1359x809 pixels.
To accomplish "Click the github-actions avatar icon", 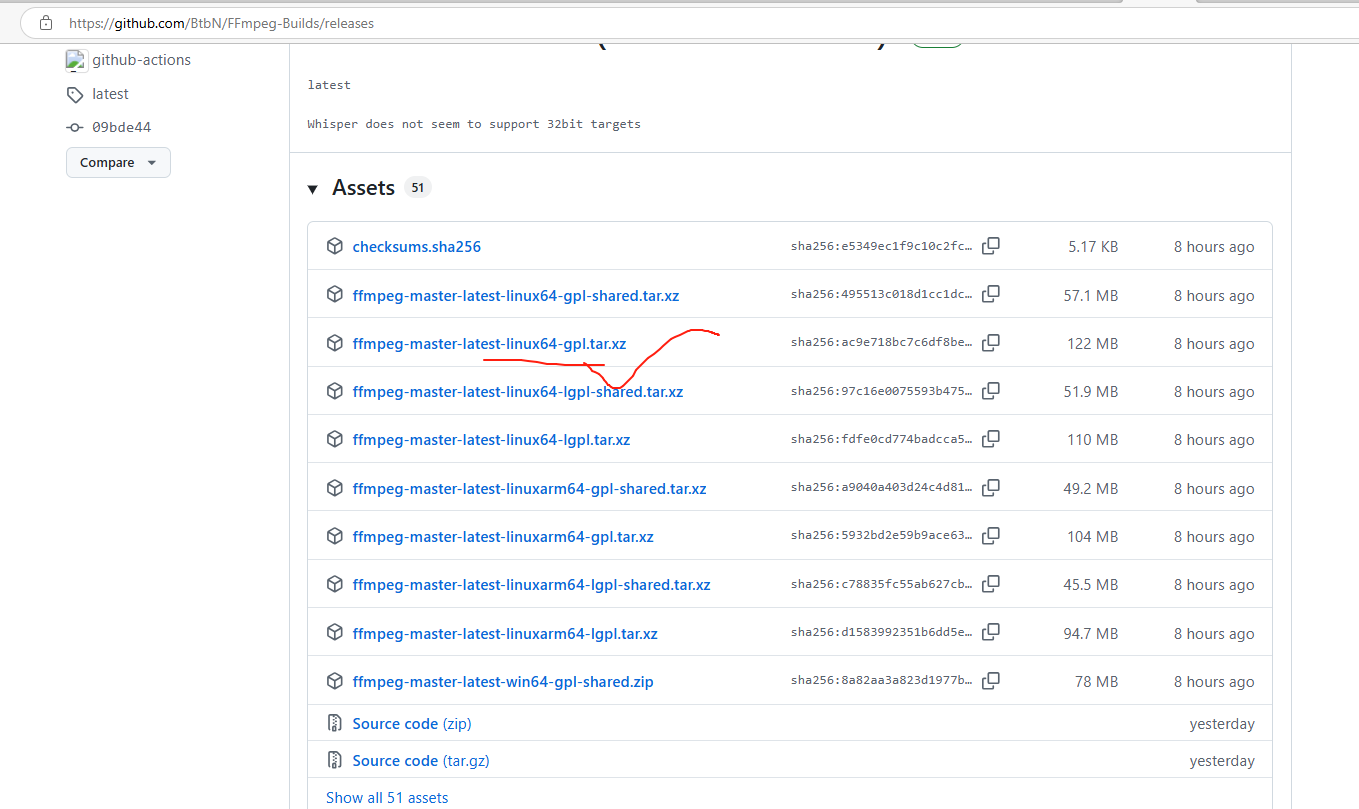I will tap(76, 61).
